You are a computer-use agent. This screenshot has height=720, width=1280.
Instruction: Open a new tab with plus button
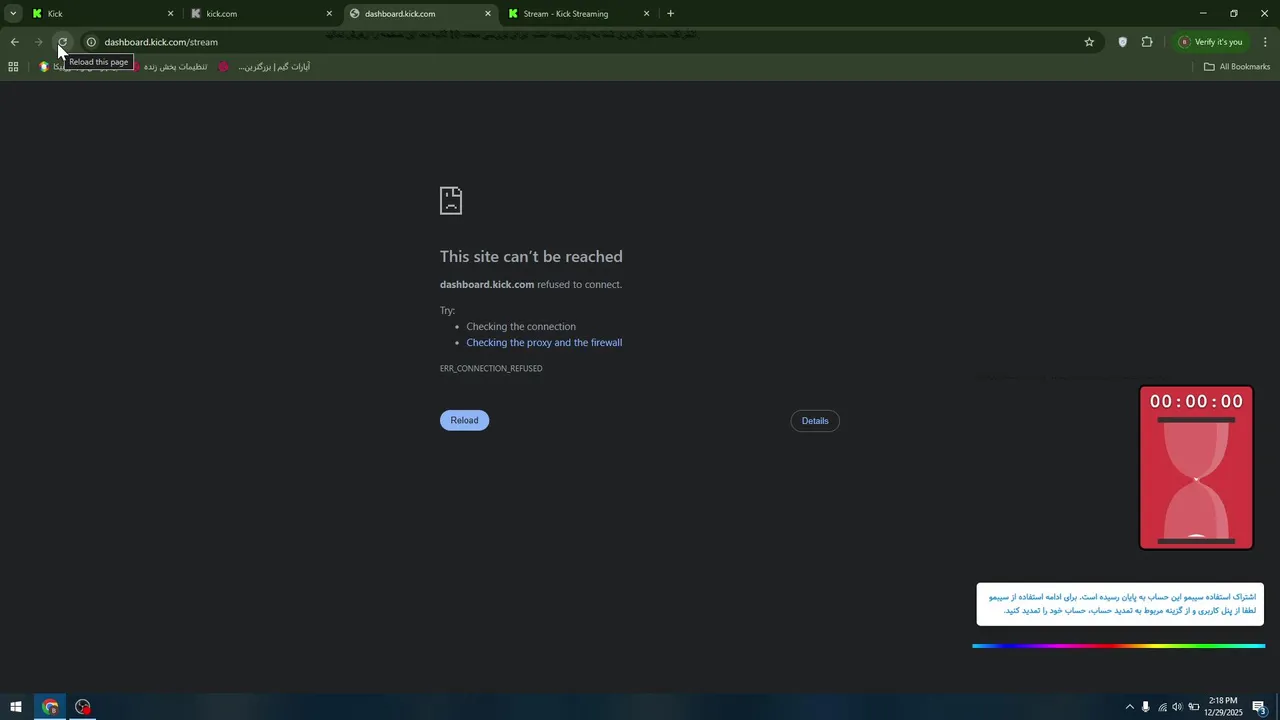(670, 14)
